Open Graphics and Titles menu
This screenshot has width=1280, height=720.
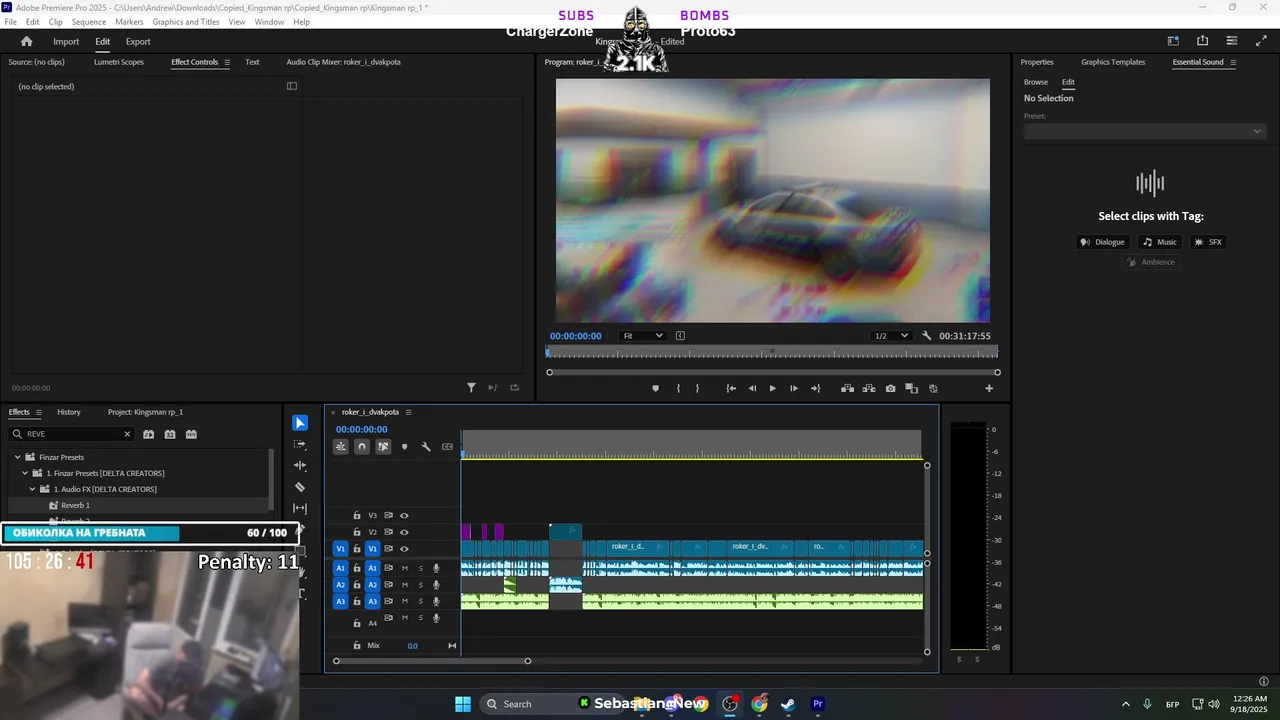click(x=186, y=22)
